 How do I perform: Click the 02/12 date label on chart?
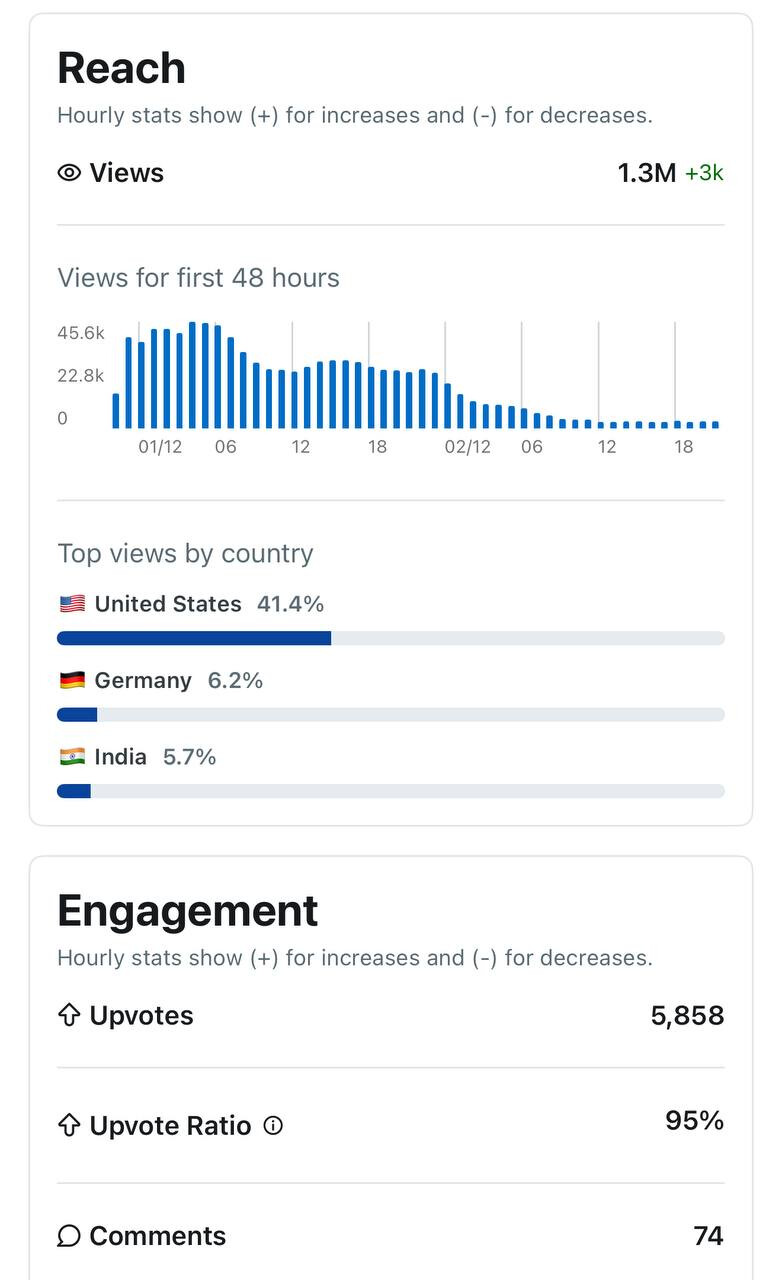coord(468,447)
